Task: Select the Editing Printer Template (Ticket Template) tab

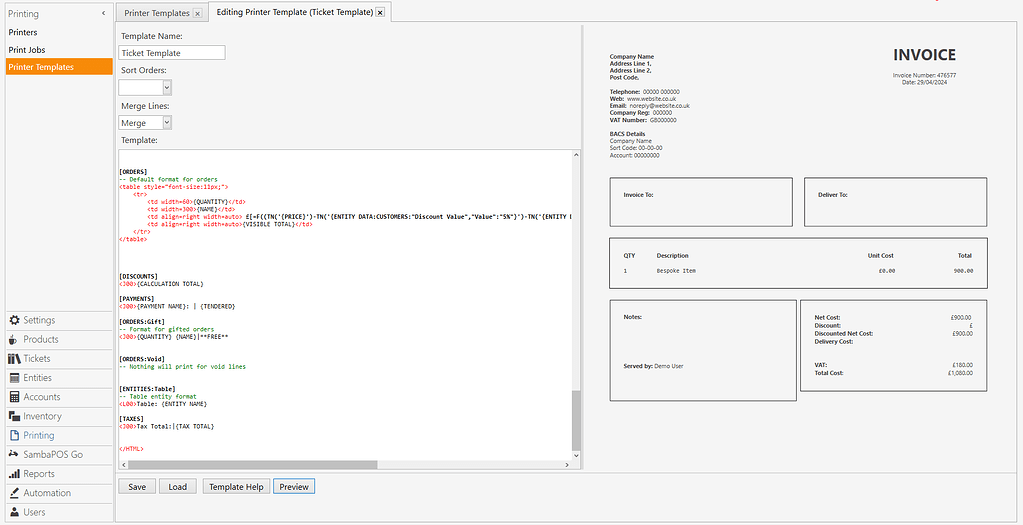Action: 294,12
